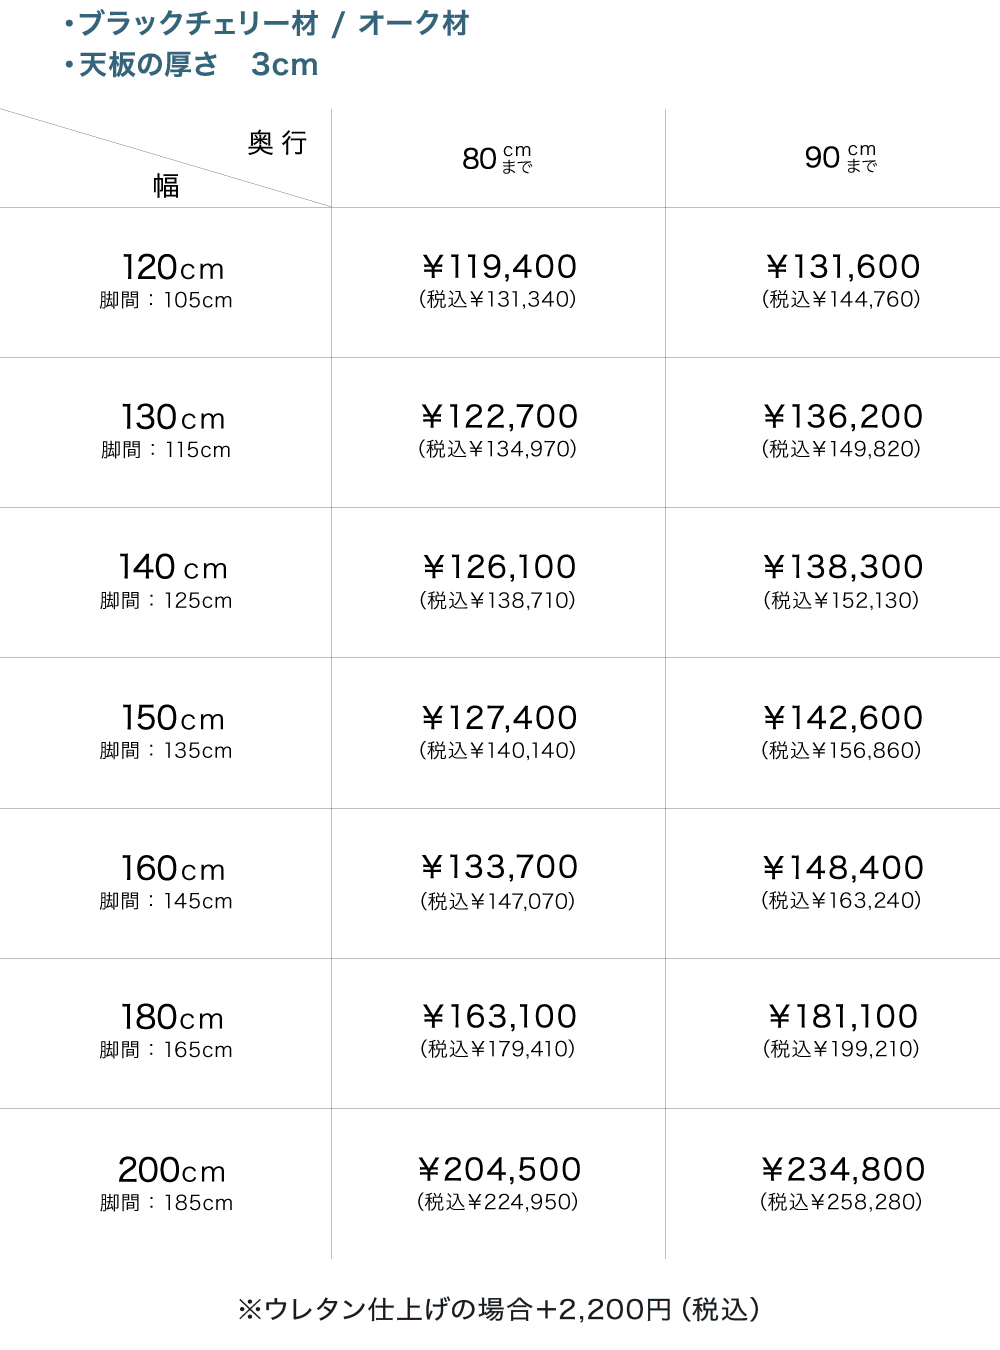Select the ¥131,600 price cell
Screen dimensions: 1000x1350
[842, 268]
